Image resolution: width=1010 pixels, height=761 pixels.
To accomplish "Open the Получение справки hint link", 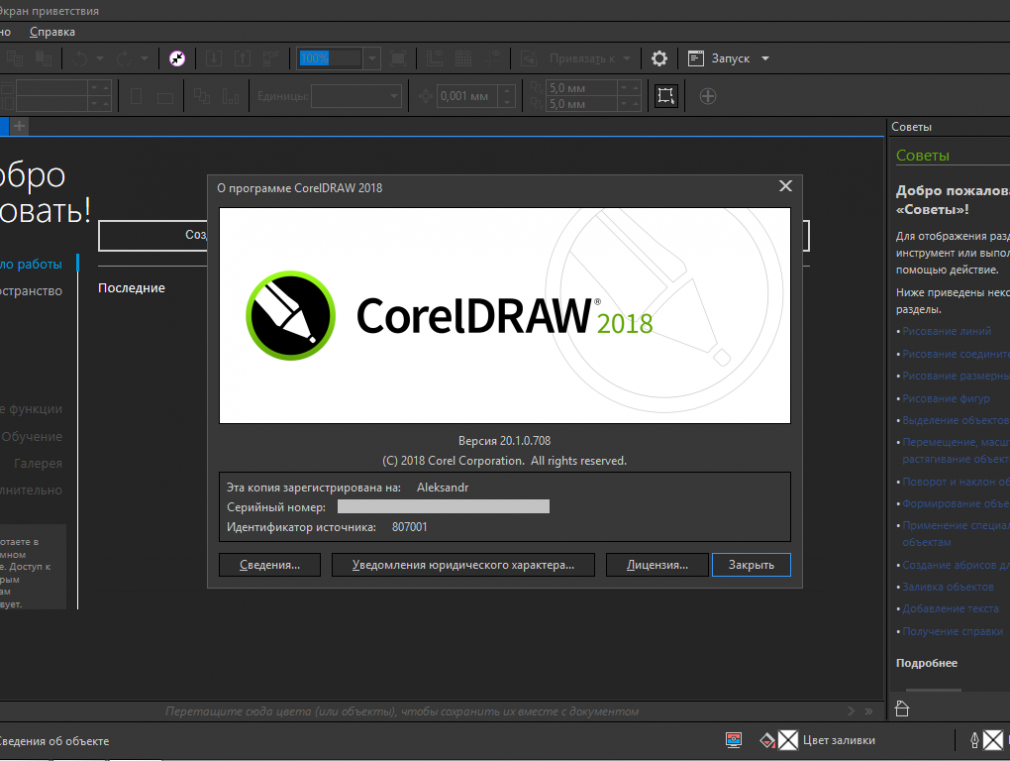I will click(952, 631).
